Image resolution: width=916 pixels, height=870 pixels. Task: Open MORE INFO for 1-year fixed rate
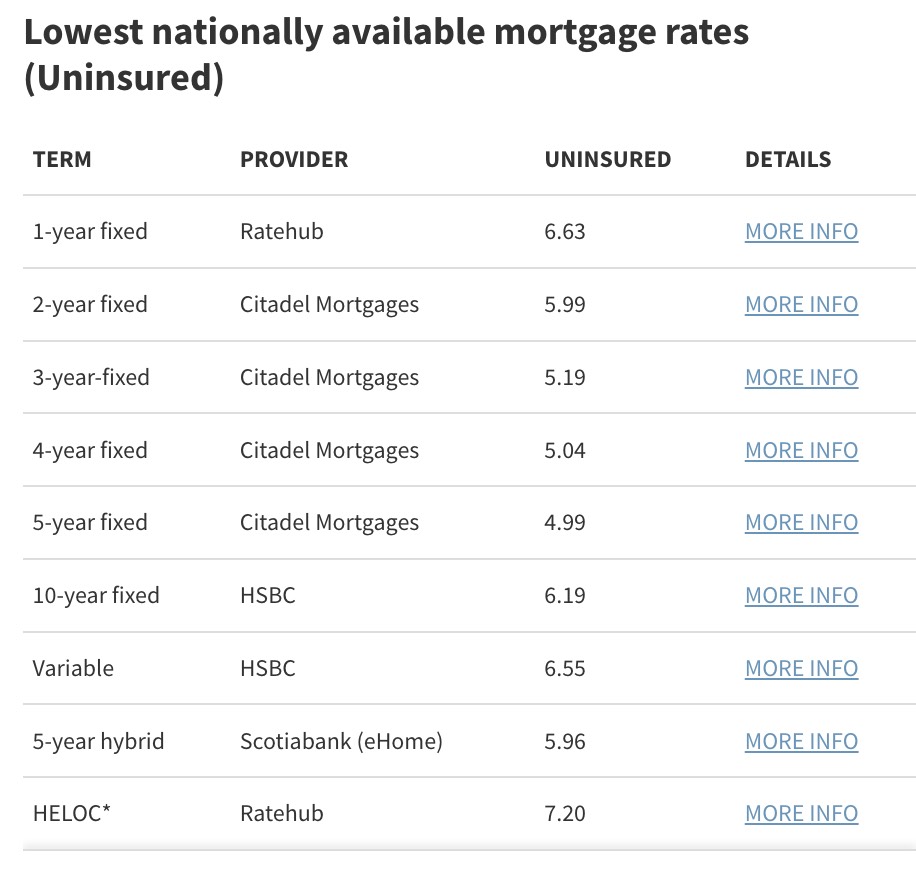[x=801, y=232]
